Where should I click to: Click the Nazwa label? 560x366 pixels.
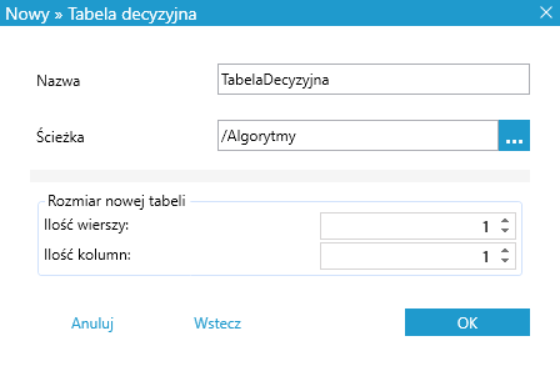[x=58, y=81]
